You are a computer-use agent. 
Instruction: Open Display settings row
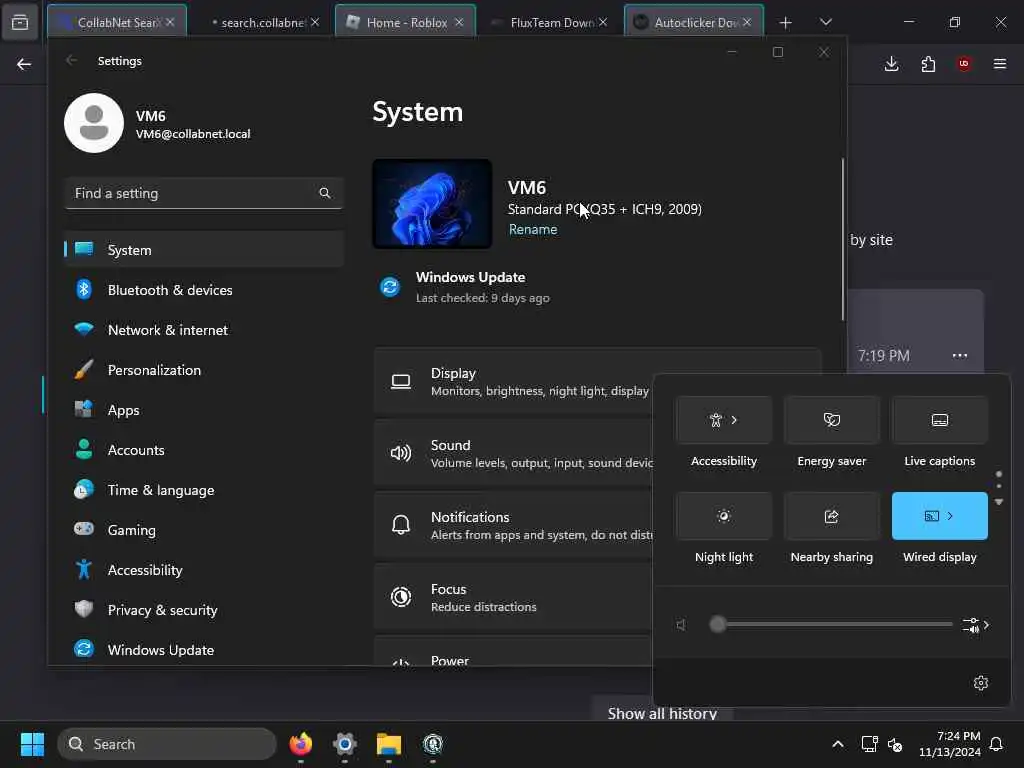pyautogui.click(x=513, y=382)
